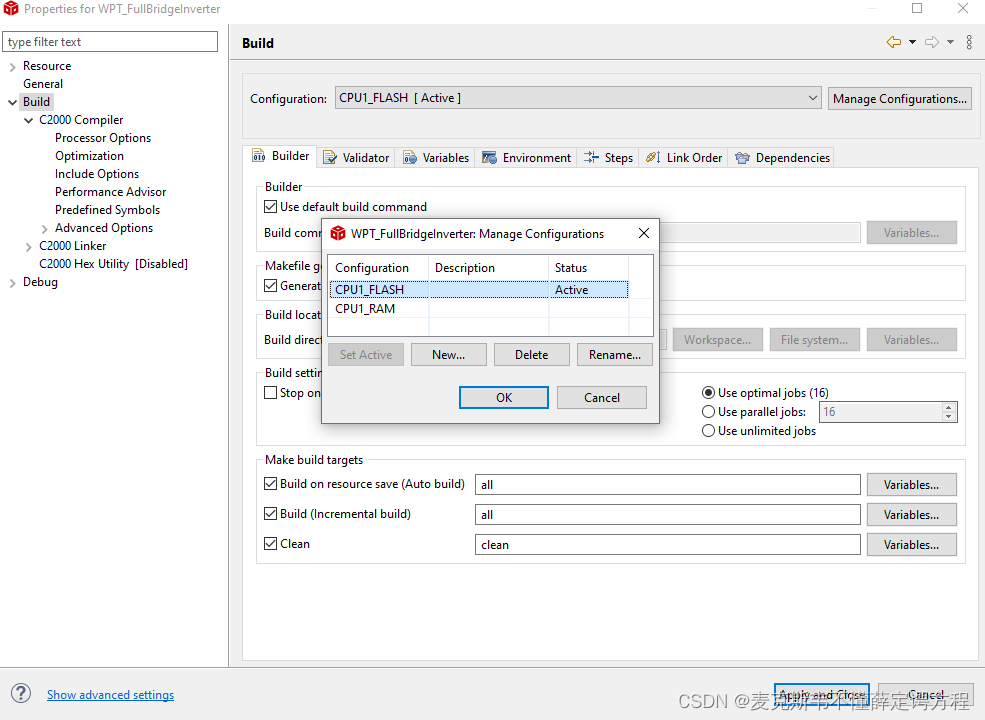Click the forward navigation arrow icon
Screen dimensions: 985x720
[x=932, y=42]
